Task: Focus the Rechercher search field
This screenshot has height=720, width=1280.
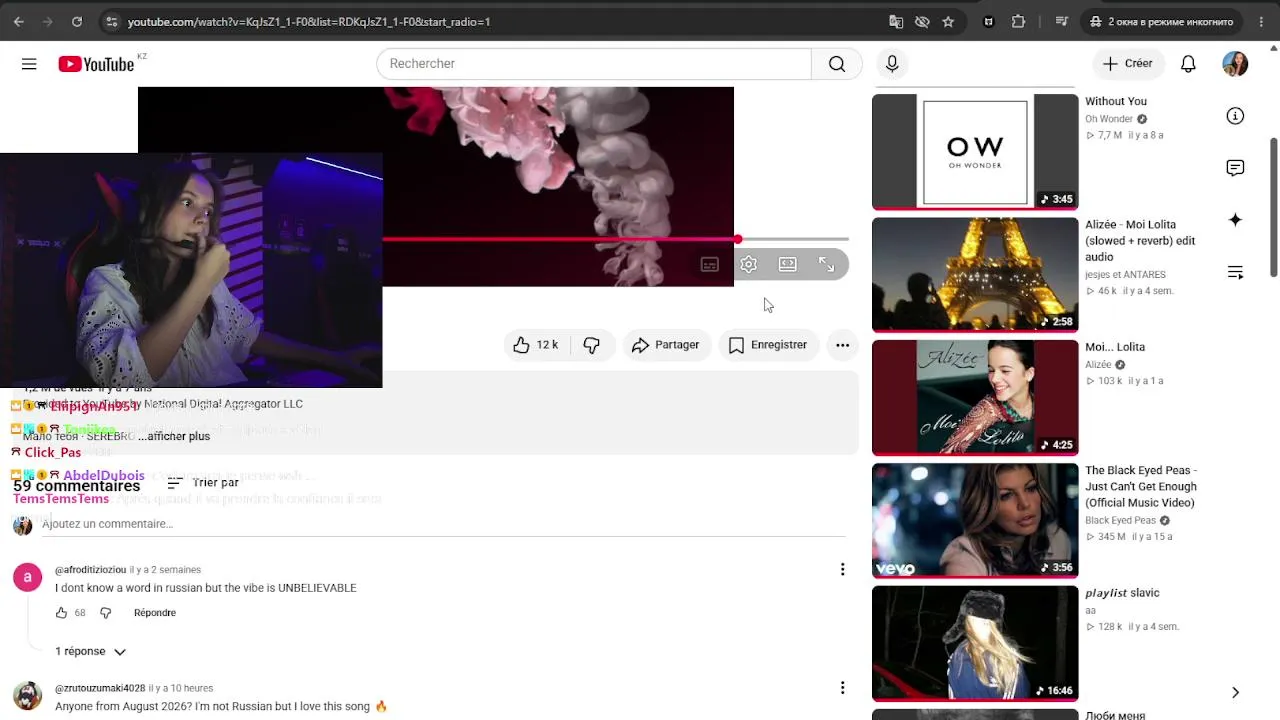Action: pyautogui.click(x=594, y=64)
